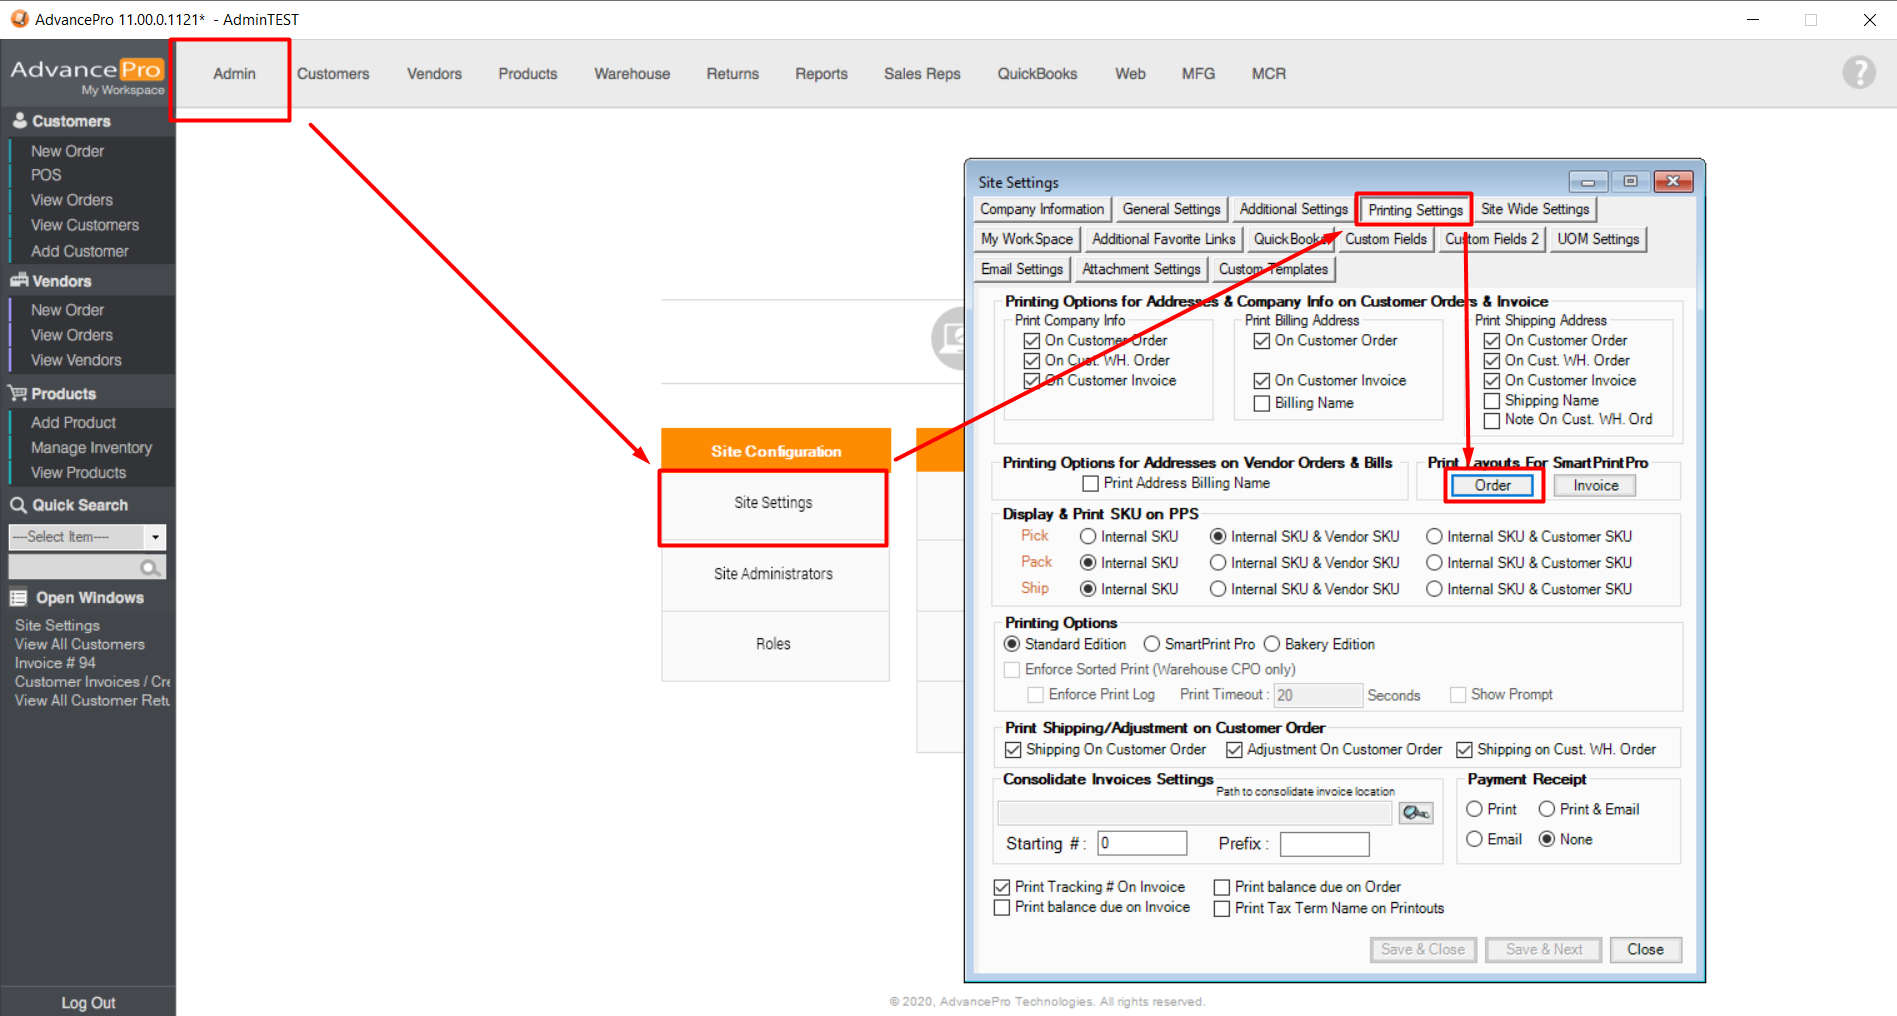Click the Vendors truck icon in sidebar
Screen dimensions: 1897x1016
point(19,281)
